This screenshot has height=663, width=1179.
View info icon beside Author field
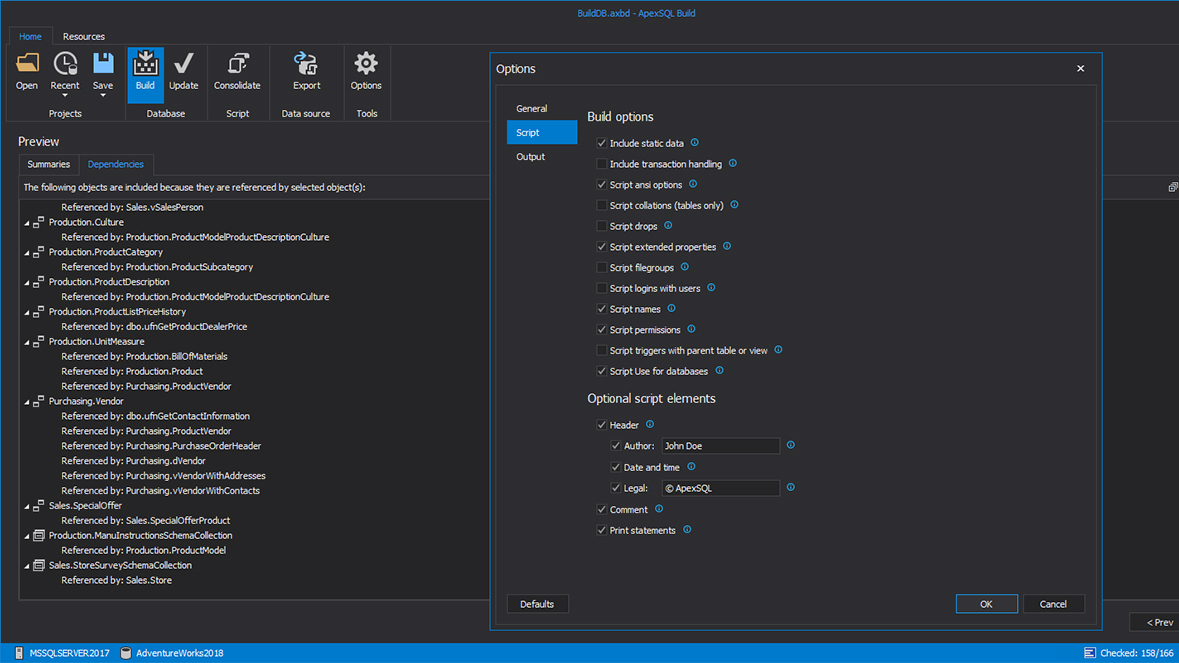click(x=791, y=445)
